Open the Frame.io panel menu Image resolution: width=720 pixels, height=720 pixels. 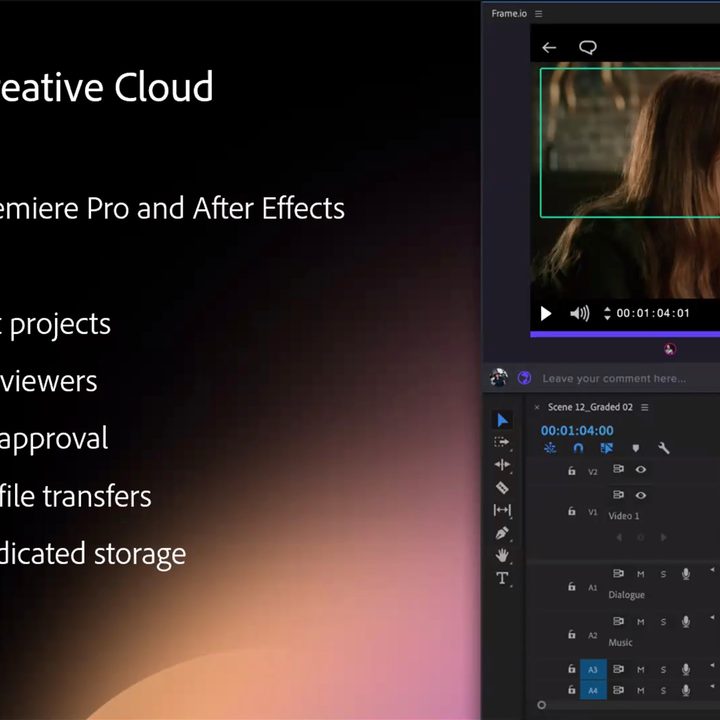539,14
